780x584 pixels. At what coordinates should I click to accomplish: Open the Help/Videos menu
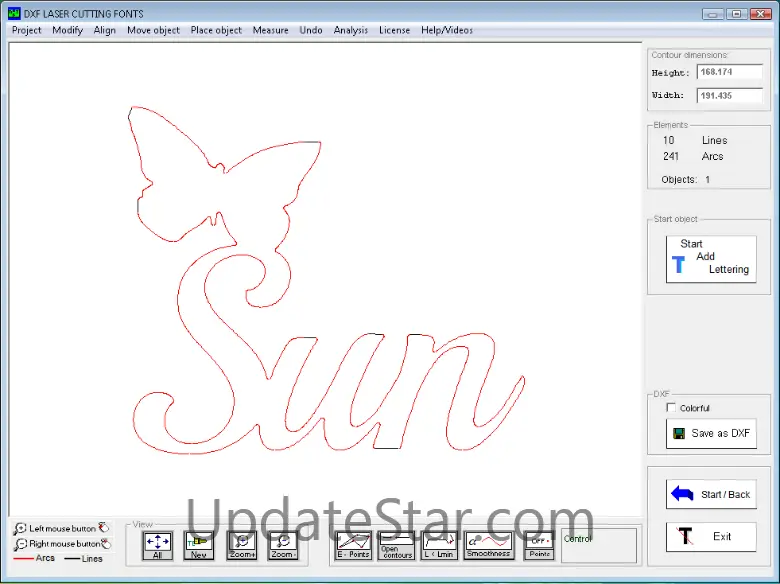tap(447, 30)
